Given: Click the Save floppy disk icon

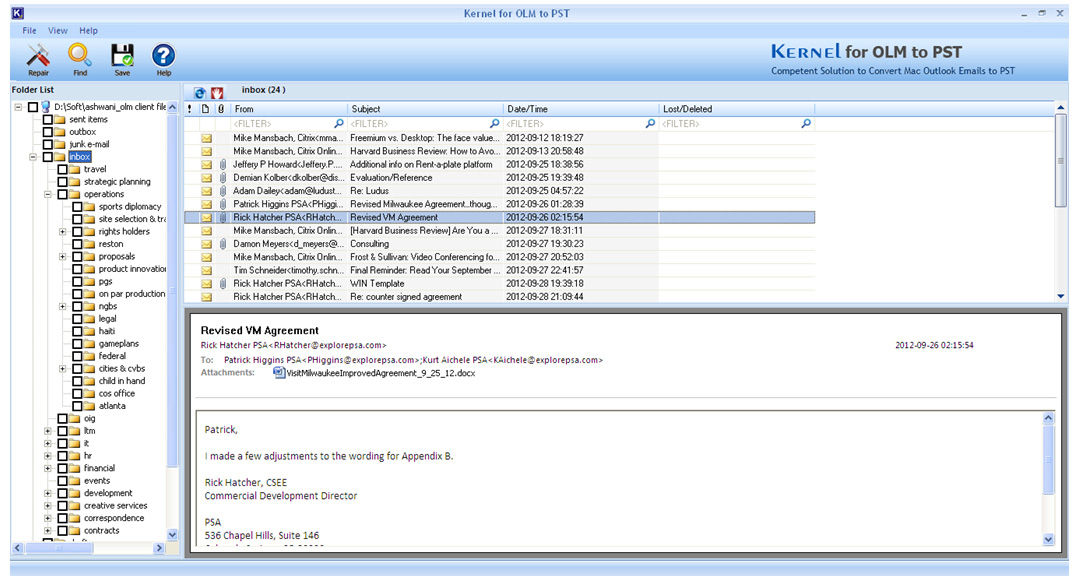Looking at the screenshot, I should 122,55.
